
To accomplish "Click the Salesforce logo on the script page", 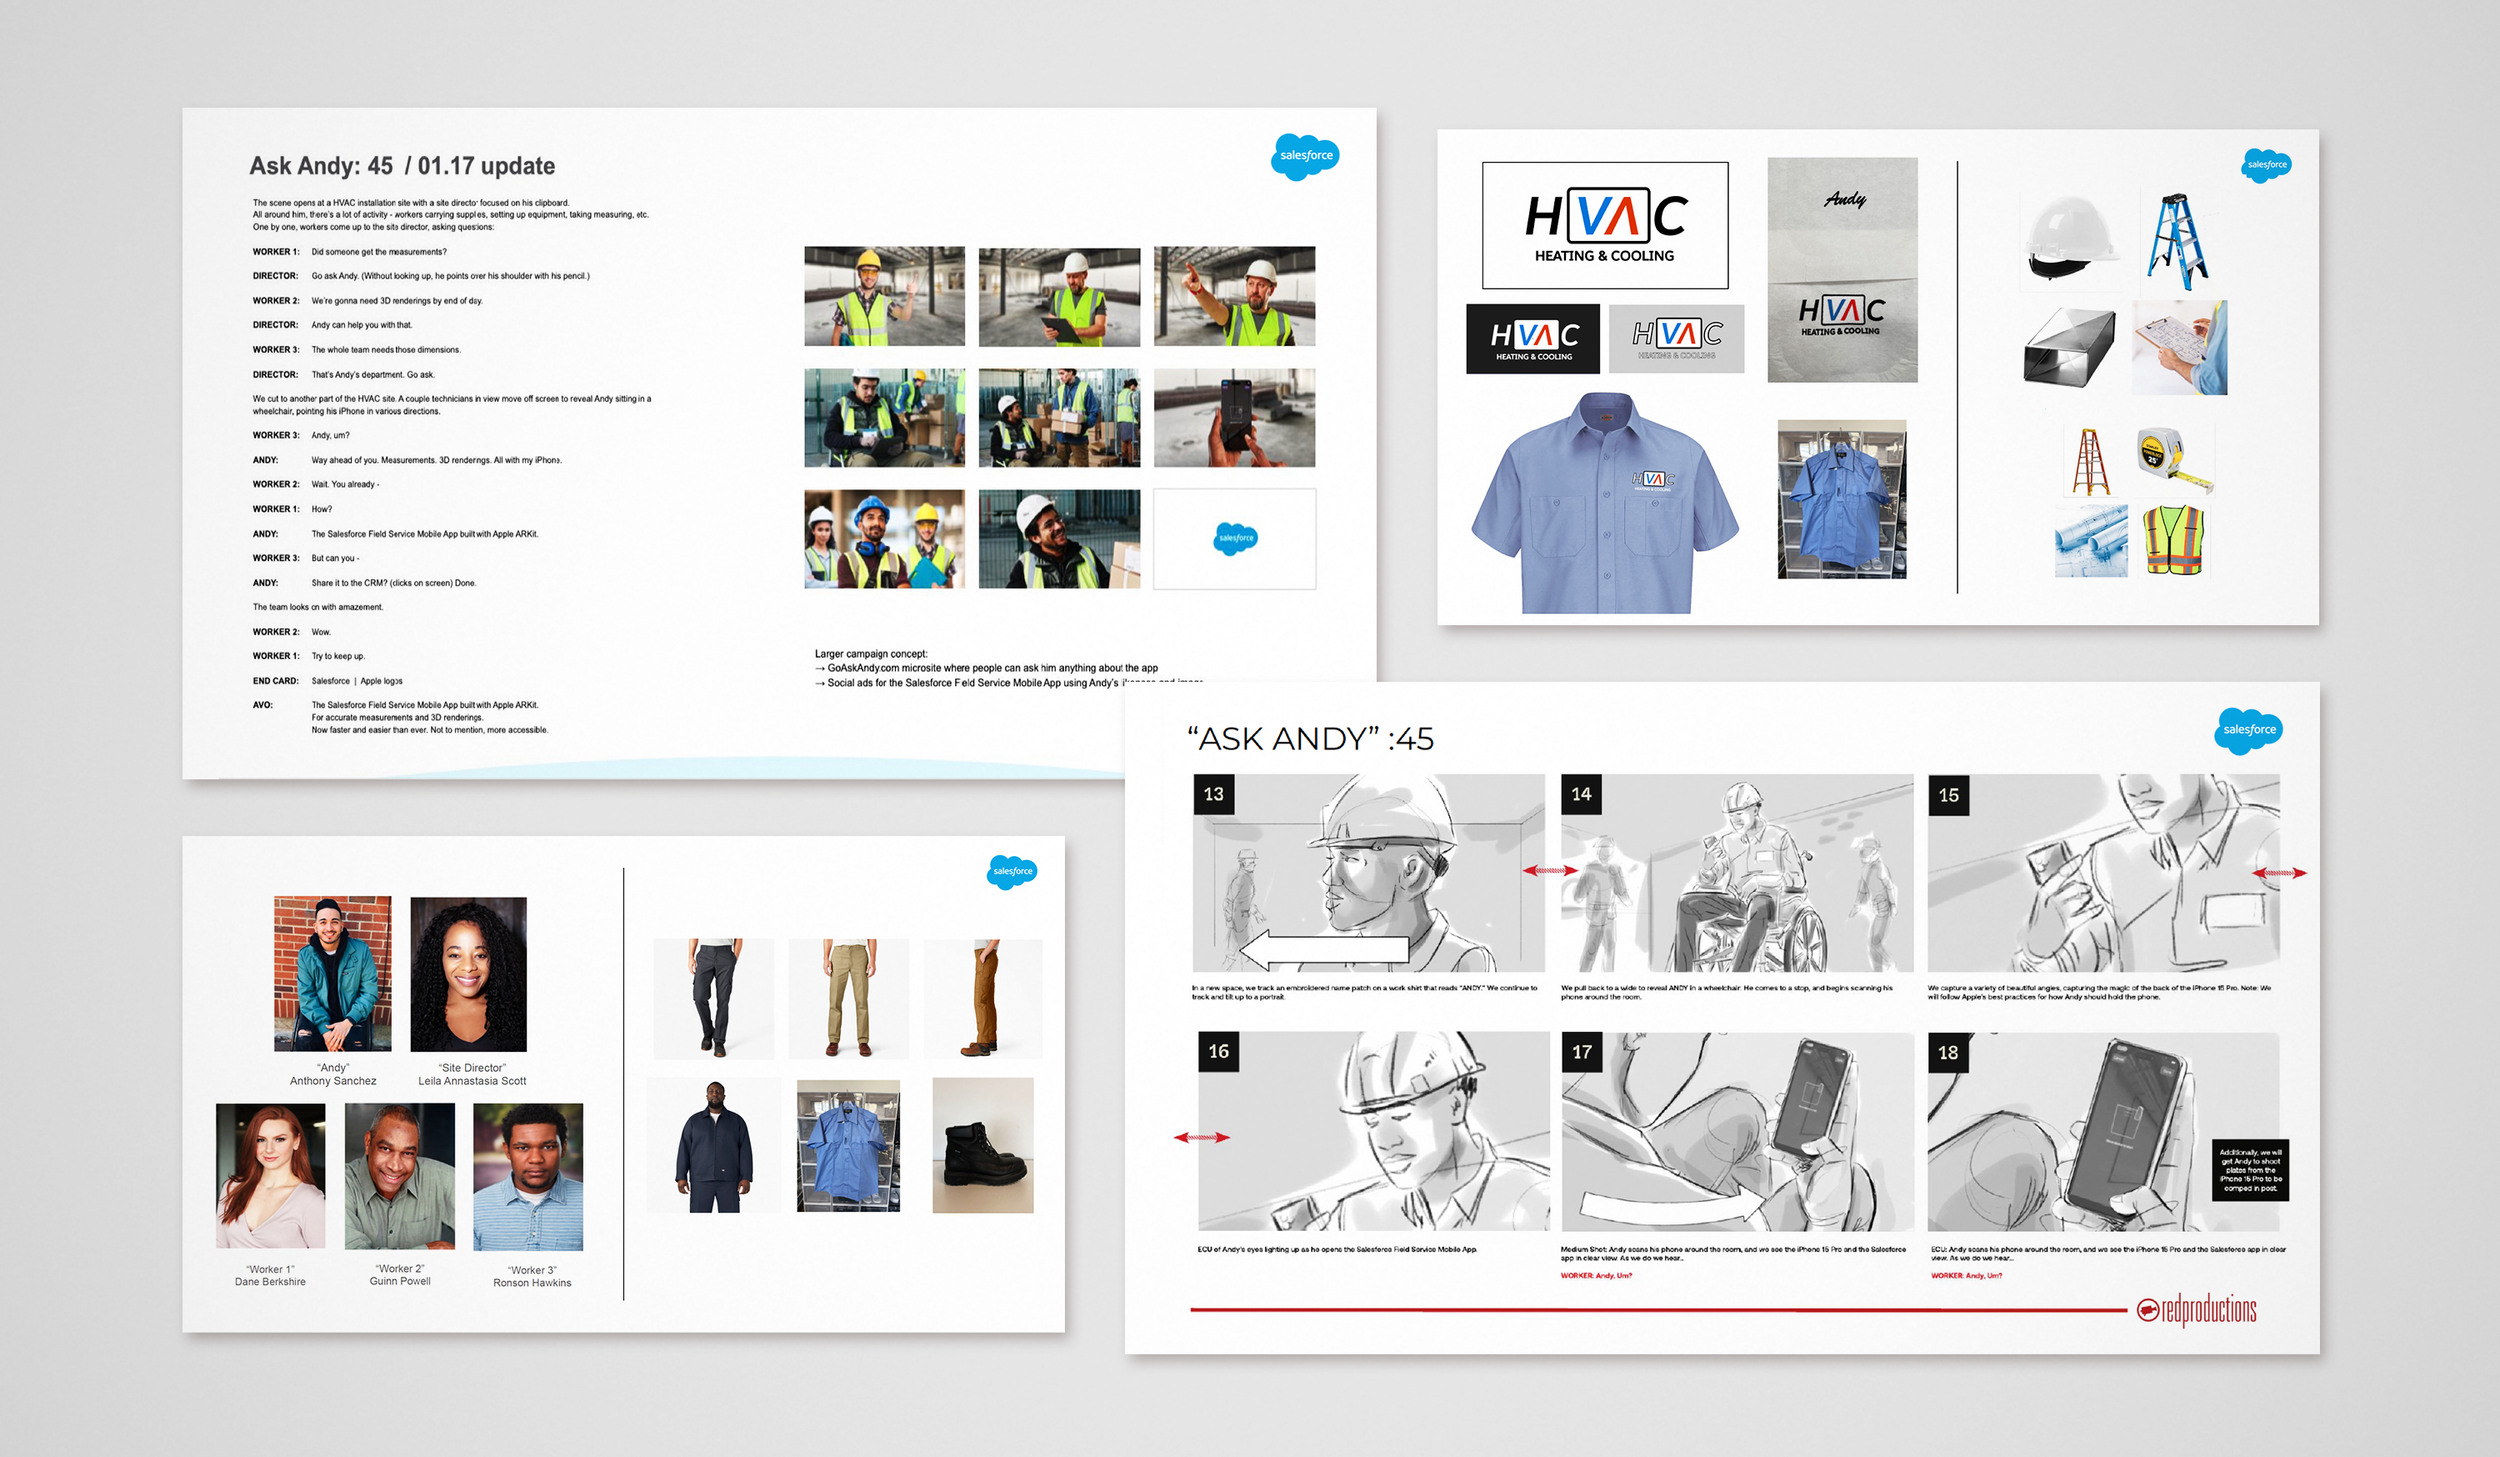I will [x=1305, y=156].
